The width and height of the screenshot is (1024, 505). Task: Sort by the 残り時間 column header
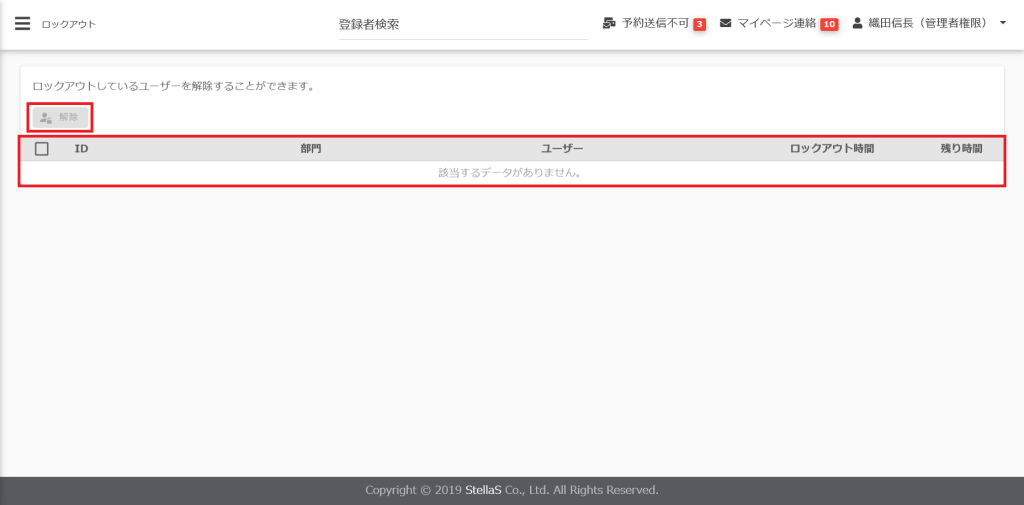point(961,149)
